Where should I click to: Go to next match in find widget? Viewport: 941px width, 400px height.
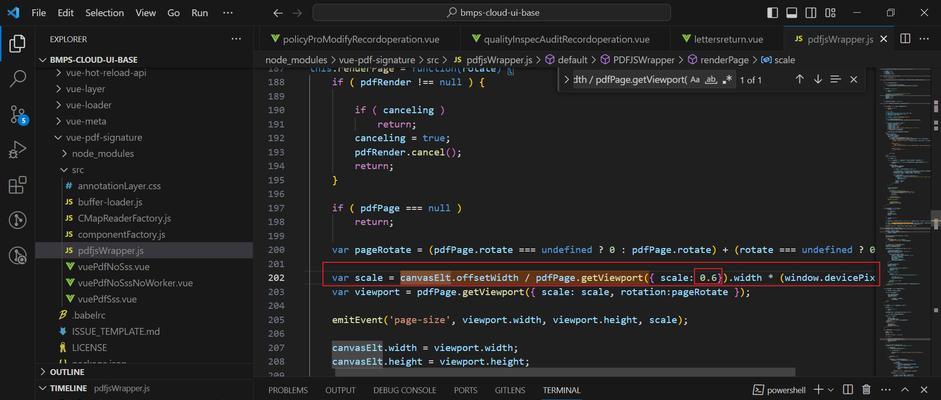pyautogui.click(x=817, y=79)
